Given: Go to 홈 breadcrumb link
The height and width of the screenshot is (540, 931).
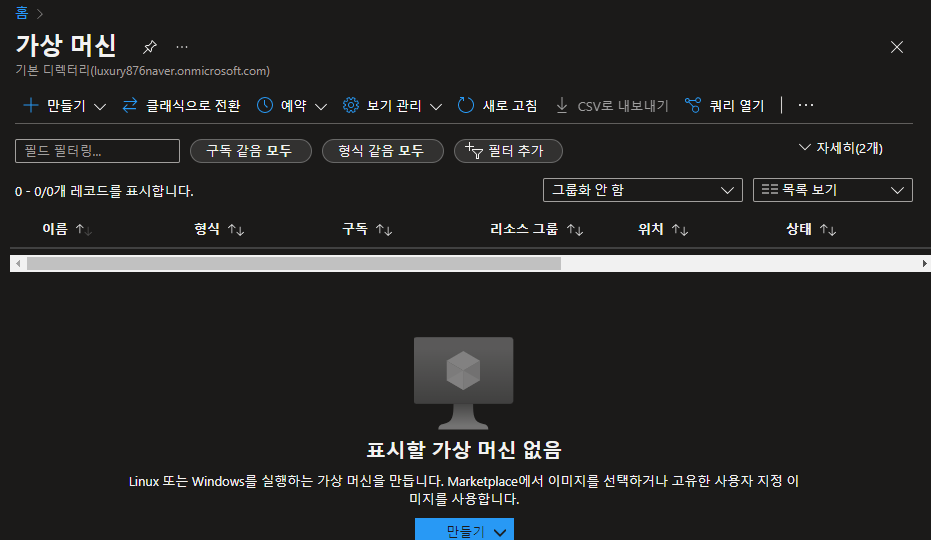Looking at the screenshot, I should (x=21, y=12).
